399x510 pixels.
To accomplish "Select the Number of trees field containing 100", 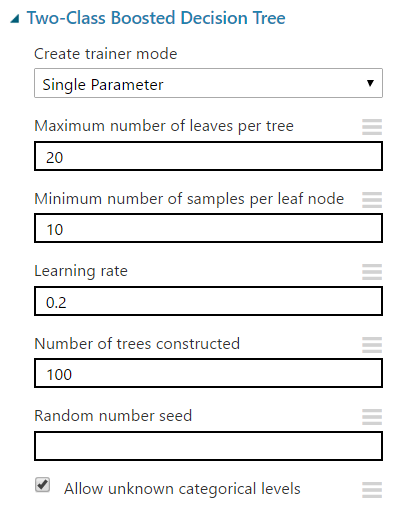I will point(208,373).
